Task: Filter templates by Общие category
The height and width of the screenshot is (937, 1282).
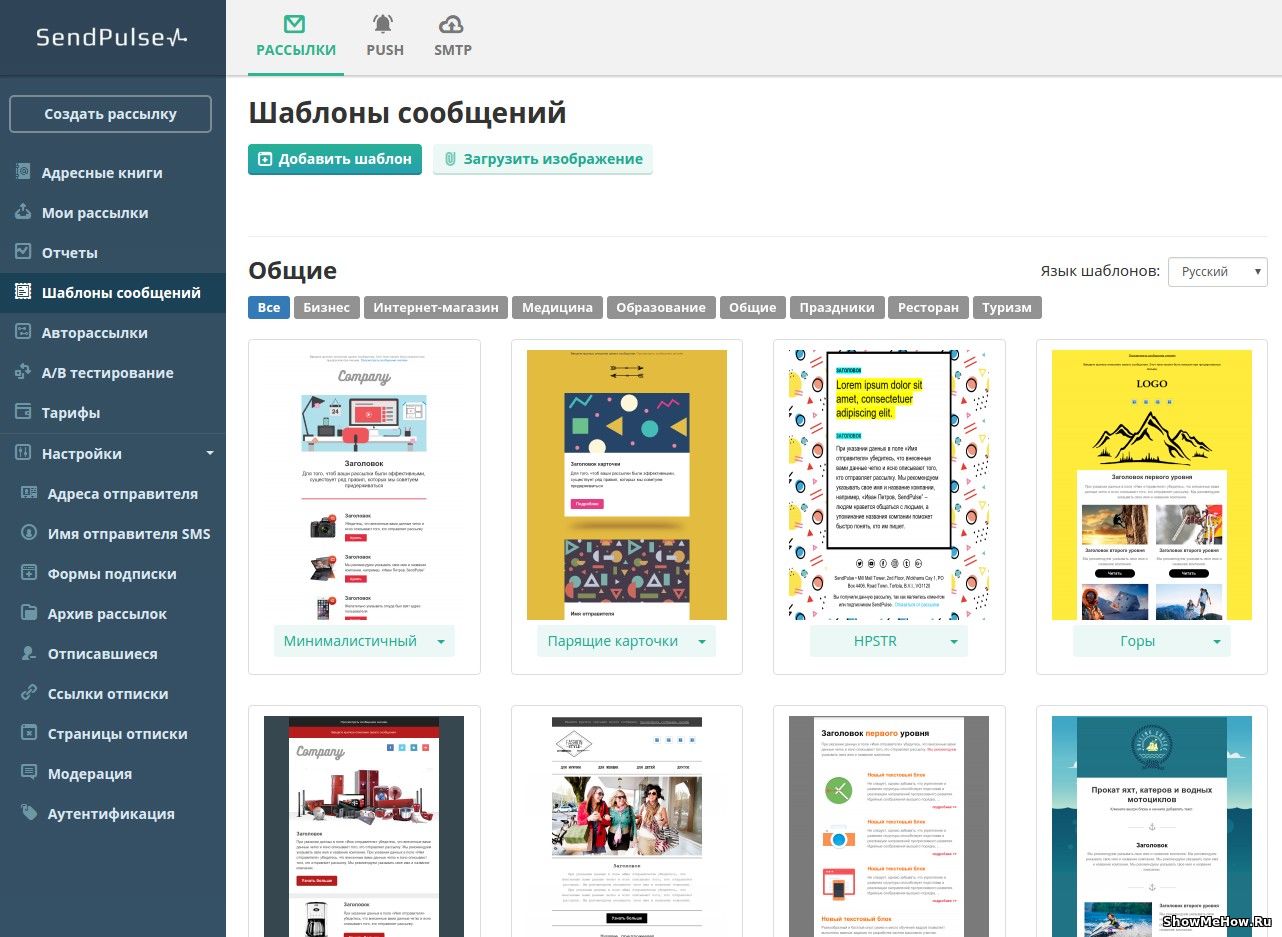Action: point(753,307)
